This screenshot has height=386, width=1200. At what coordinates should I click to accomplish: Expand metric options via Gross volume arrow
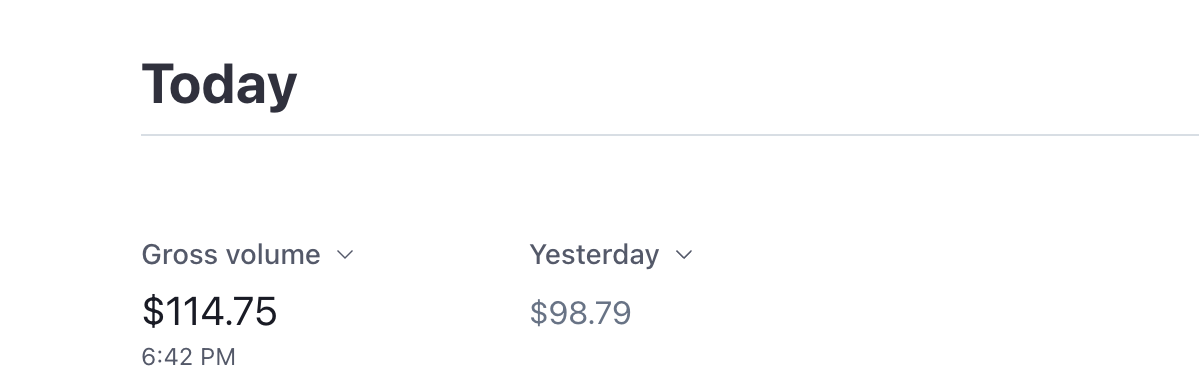click(345, 255)
